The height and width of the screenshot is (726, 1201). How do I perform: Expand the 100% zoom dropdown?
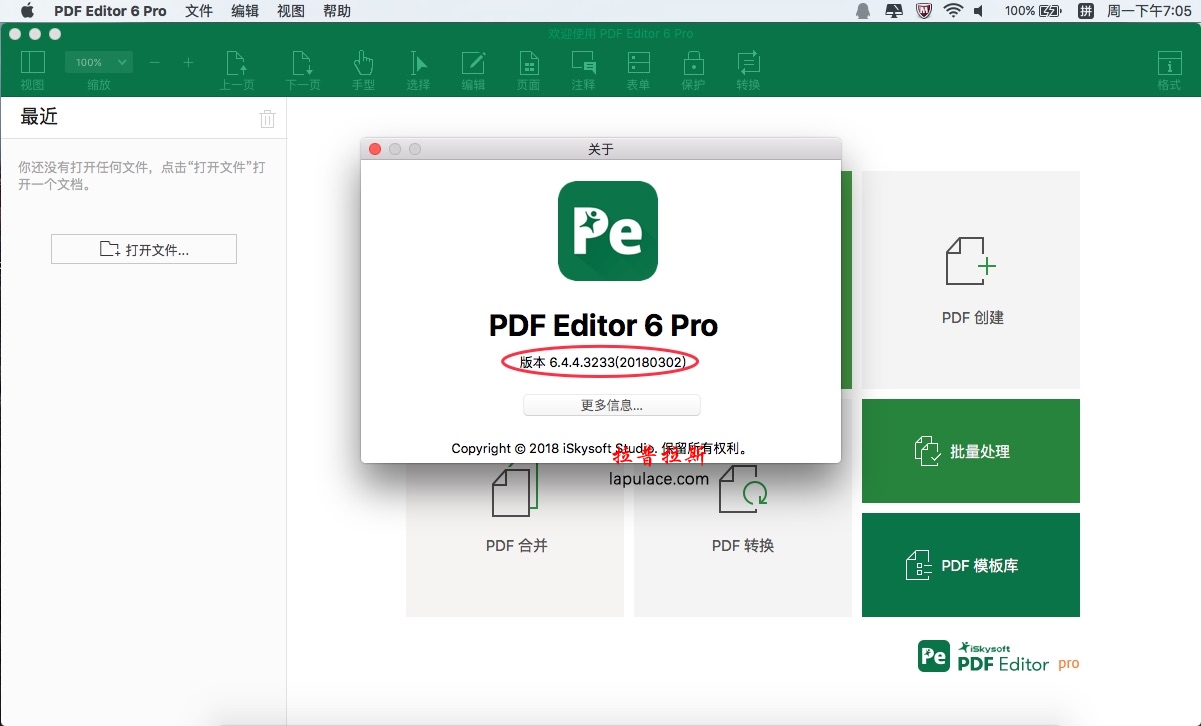98,63
